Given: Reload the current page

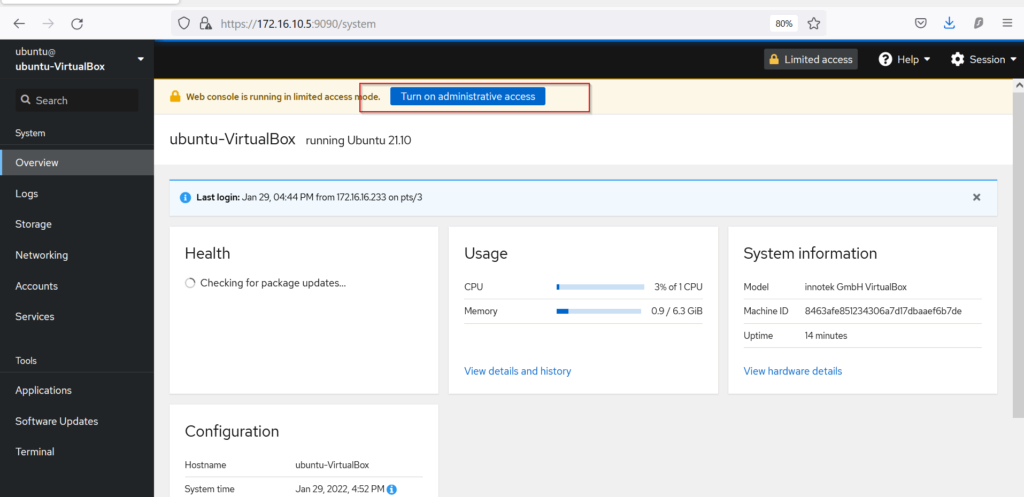Looking at the screenshot, I should click(77, 24).
